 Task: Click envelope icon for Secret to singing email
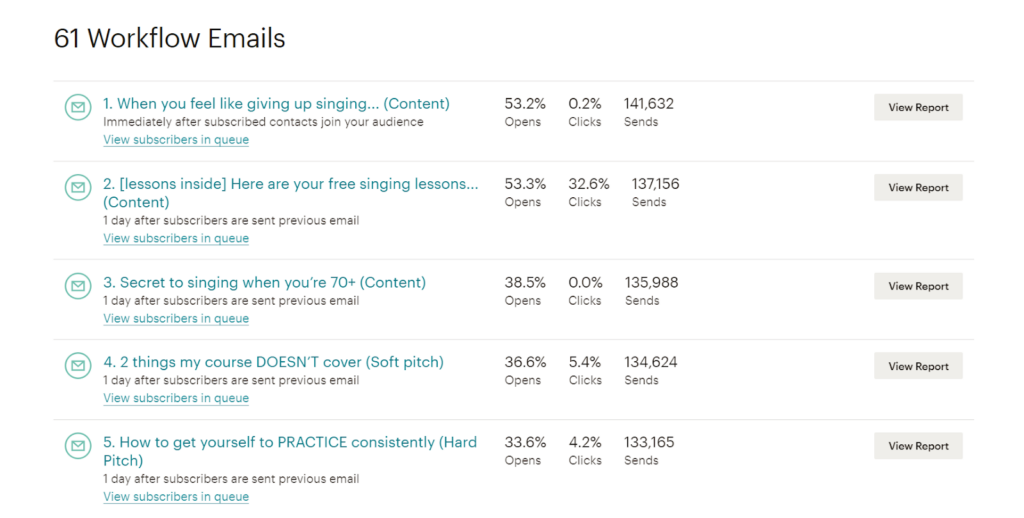78,286
